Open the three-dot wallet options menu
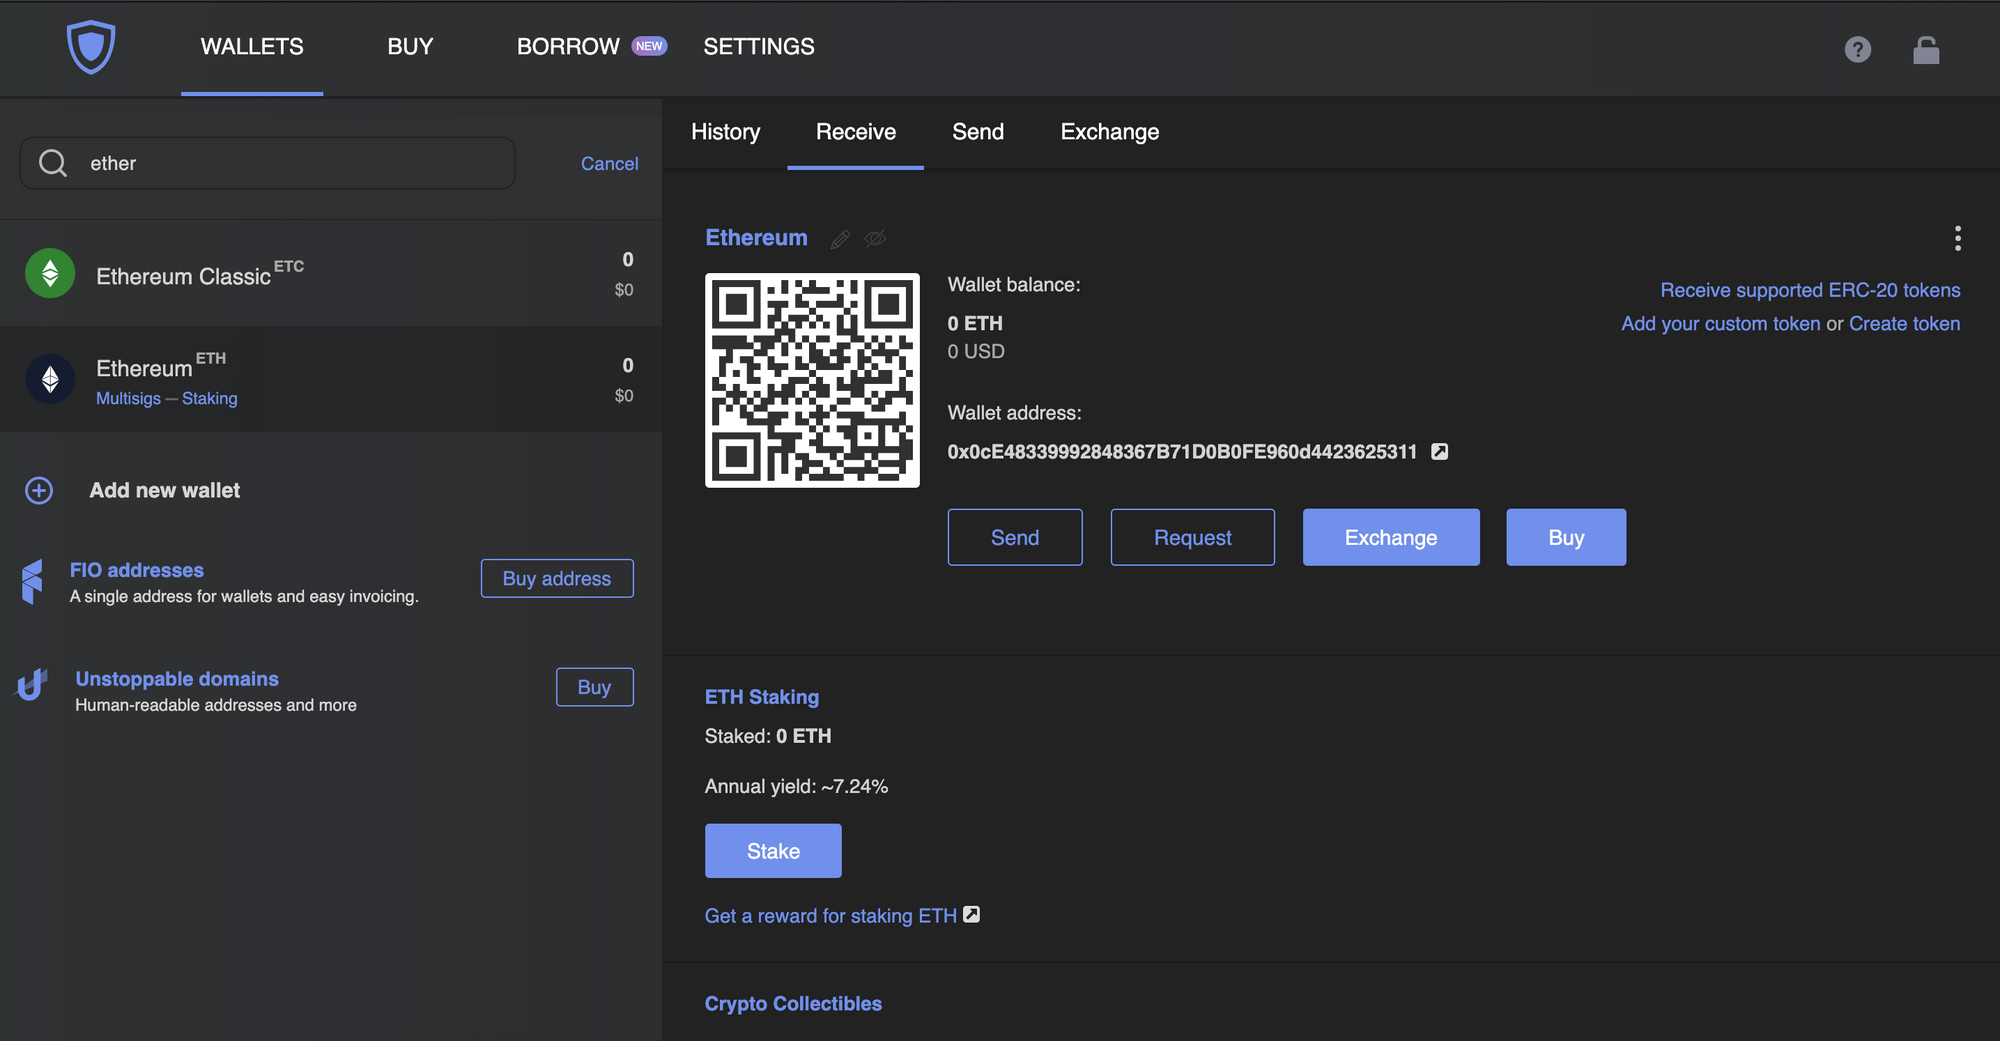 1957,238
